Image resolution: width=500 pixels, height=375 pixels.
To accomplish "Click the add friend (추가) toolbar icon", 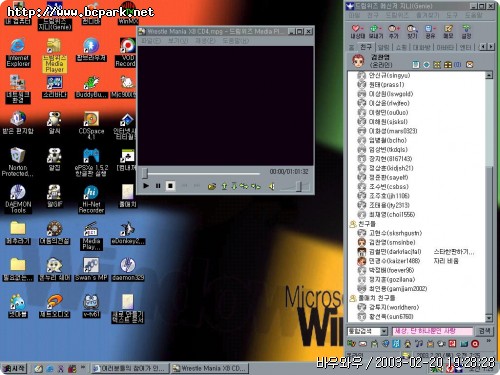I will click(x=394, y=31).
